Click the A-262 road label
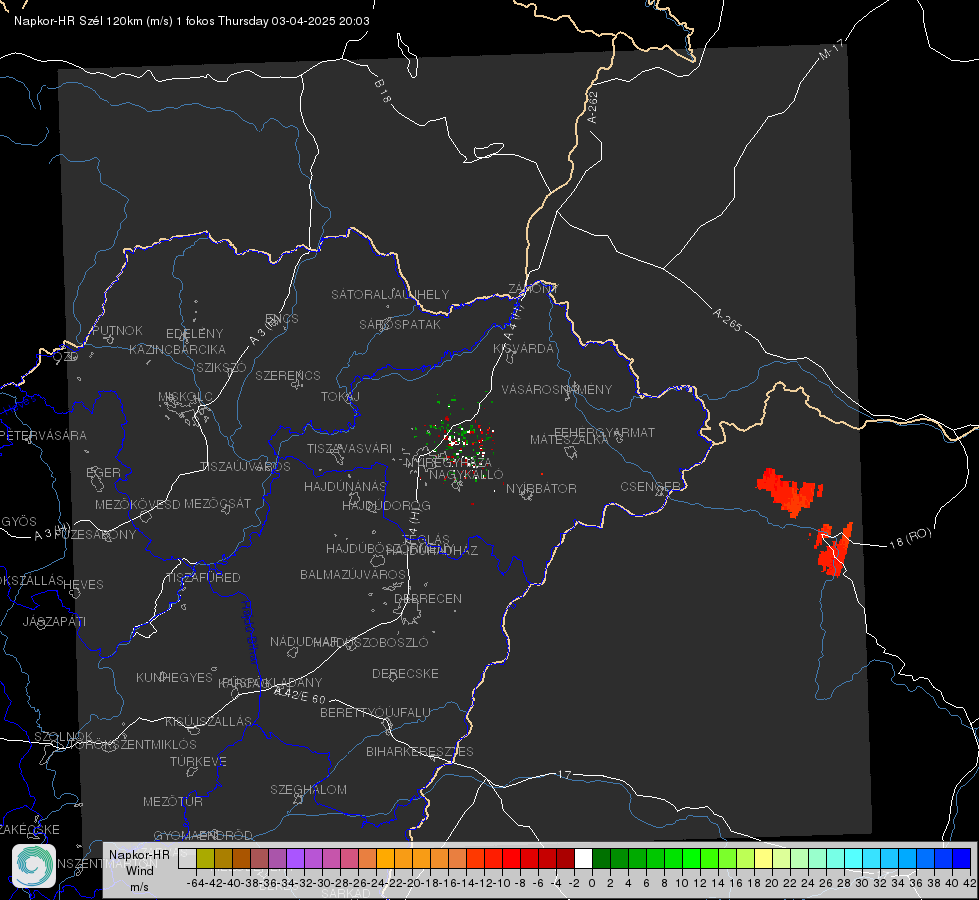The width and height of the screenshot is (979, 900). (593, 107)
